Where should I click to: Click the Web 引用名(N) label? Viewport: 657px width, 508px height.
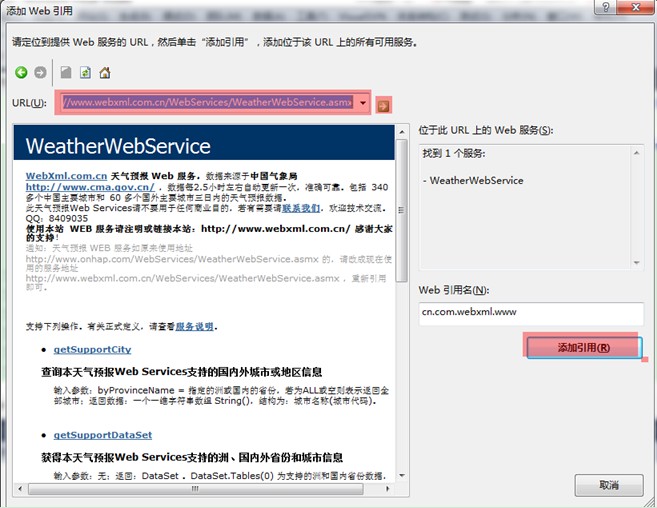coord(454,290)
